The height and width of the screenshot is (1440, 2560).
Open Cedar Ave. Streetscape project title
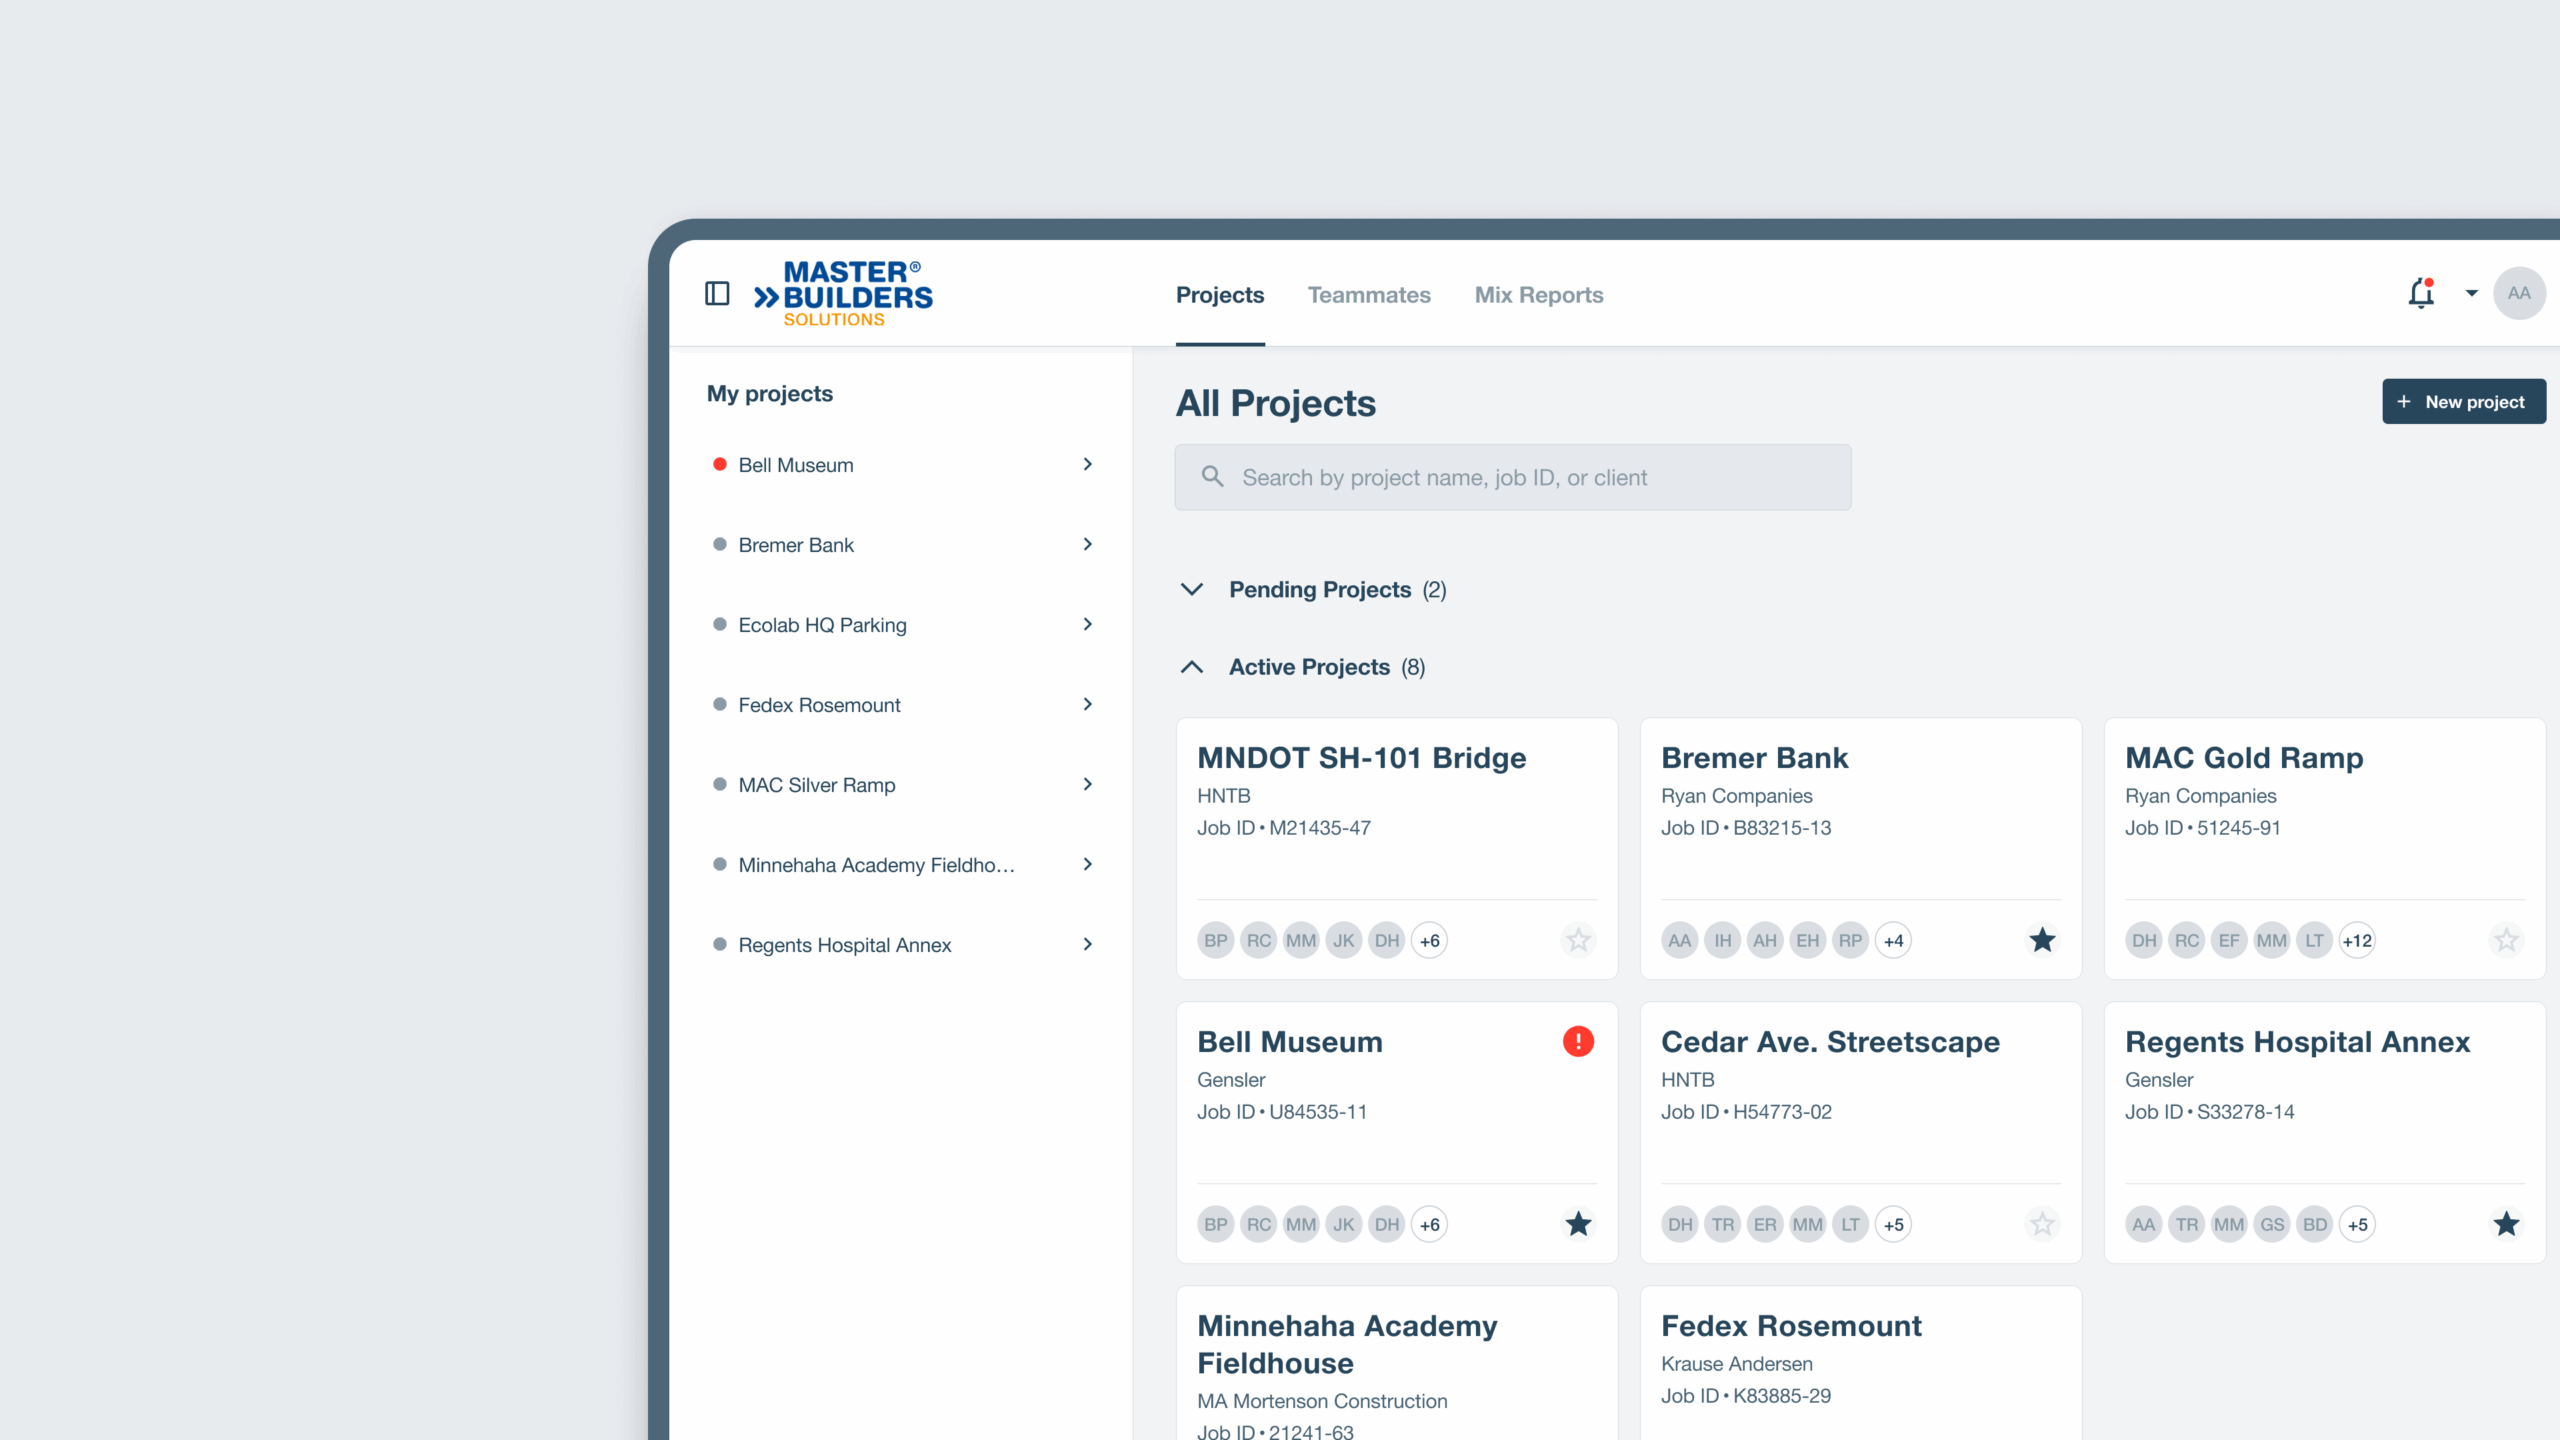pos(1830,1041)
